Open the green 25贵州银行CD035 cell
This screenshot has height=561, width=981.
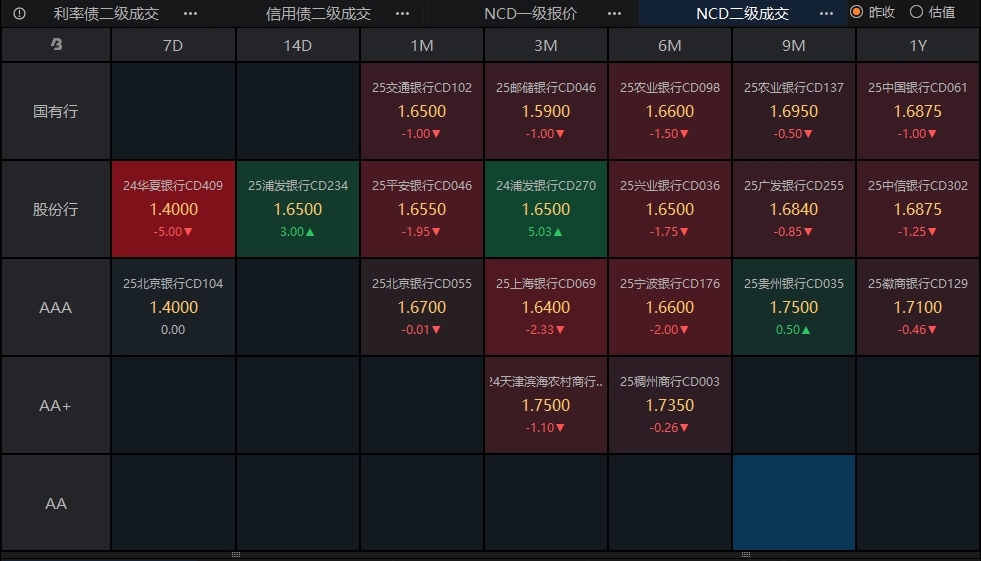click(x=793, y=307)
